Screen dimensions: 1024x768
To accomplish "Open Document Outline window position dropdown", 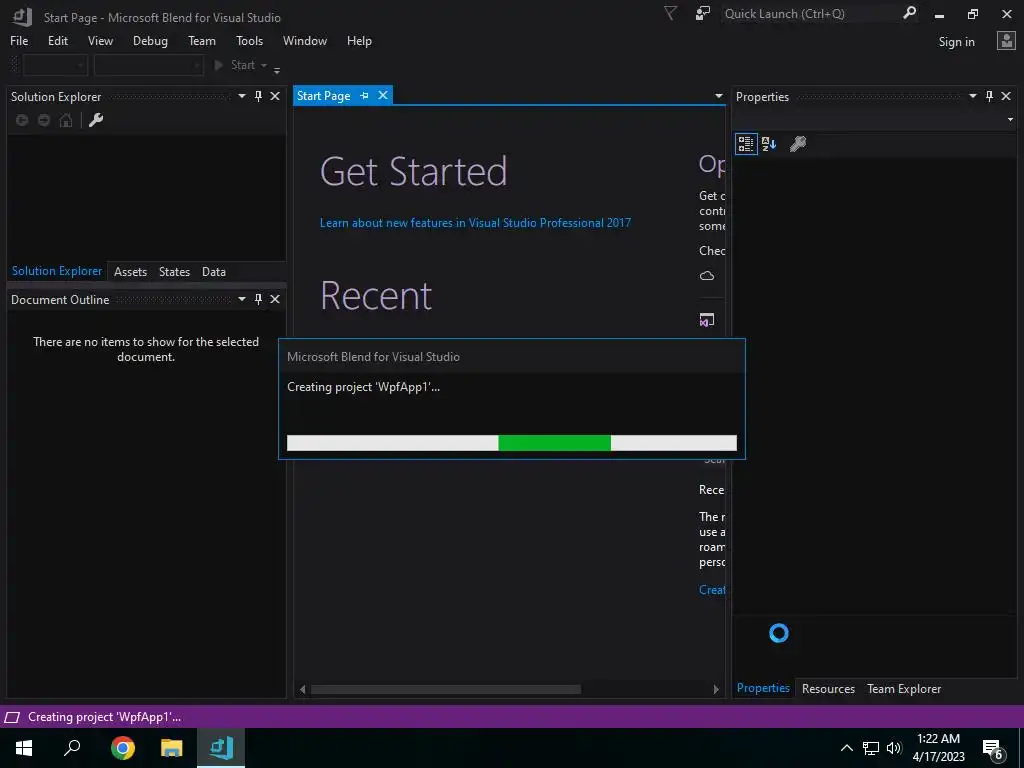I will click(x=242, y=299).
